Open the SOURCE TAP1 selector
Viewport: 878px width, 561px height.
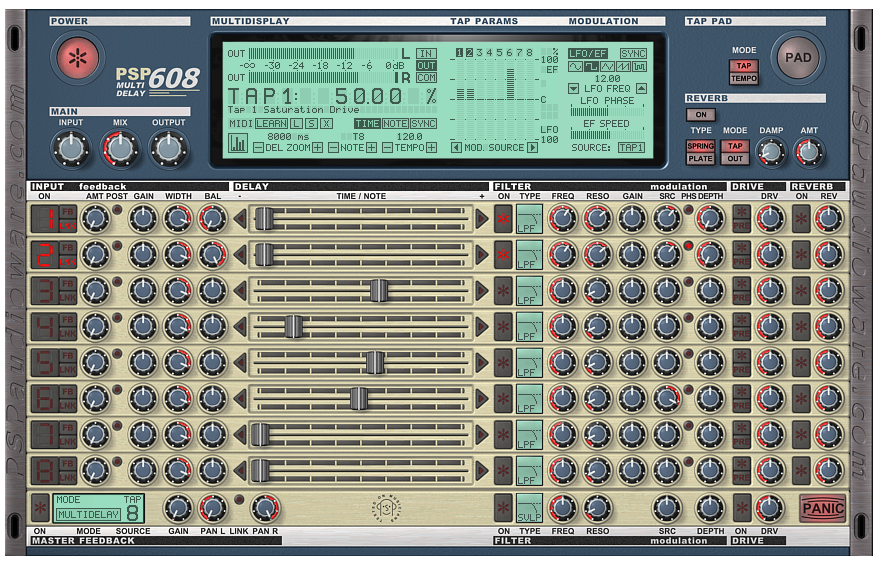[x=631, y=147]
